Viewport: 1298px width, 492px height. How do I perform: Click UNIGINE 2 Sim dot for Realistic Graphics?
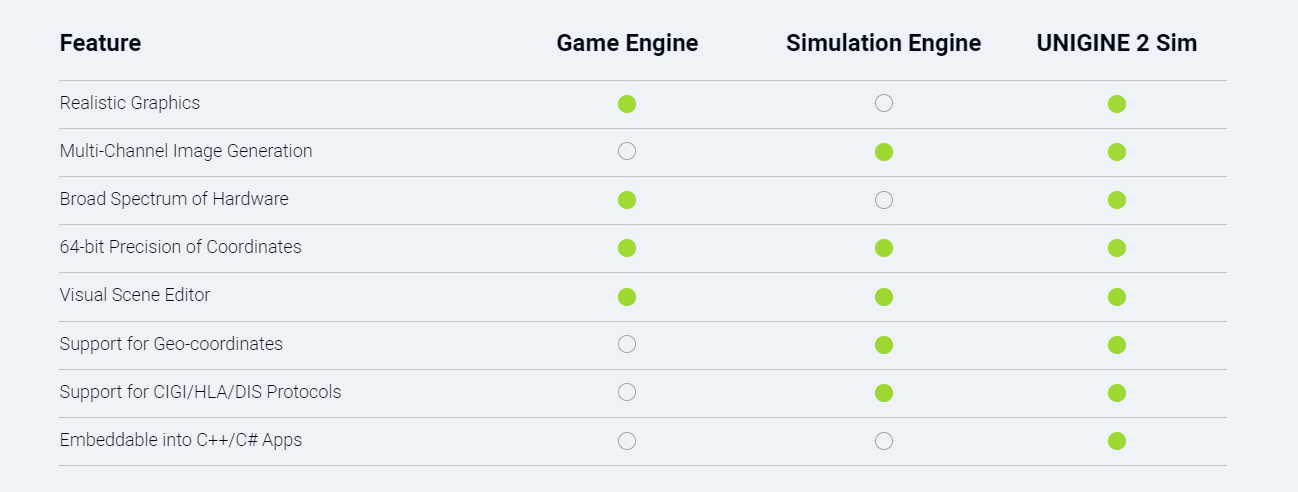pos(1117,104)
